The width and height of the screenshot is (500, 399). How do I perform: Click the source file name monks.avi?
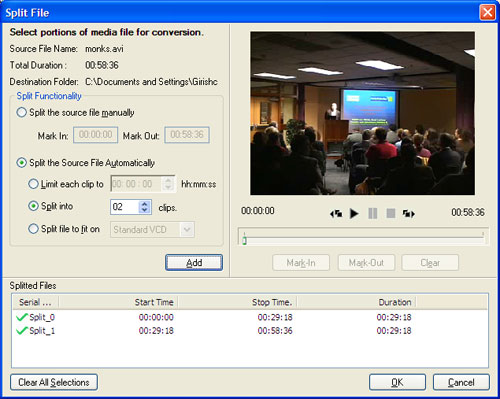[104, 49]
